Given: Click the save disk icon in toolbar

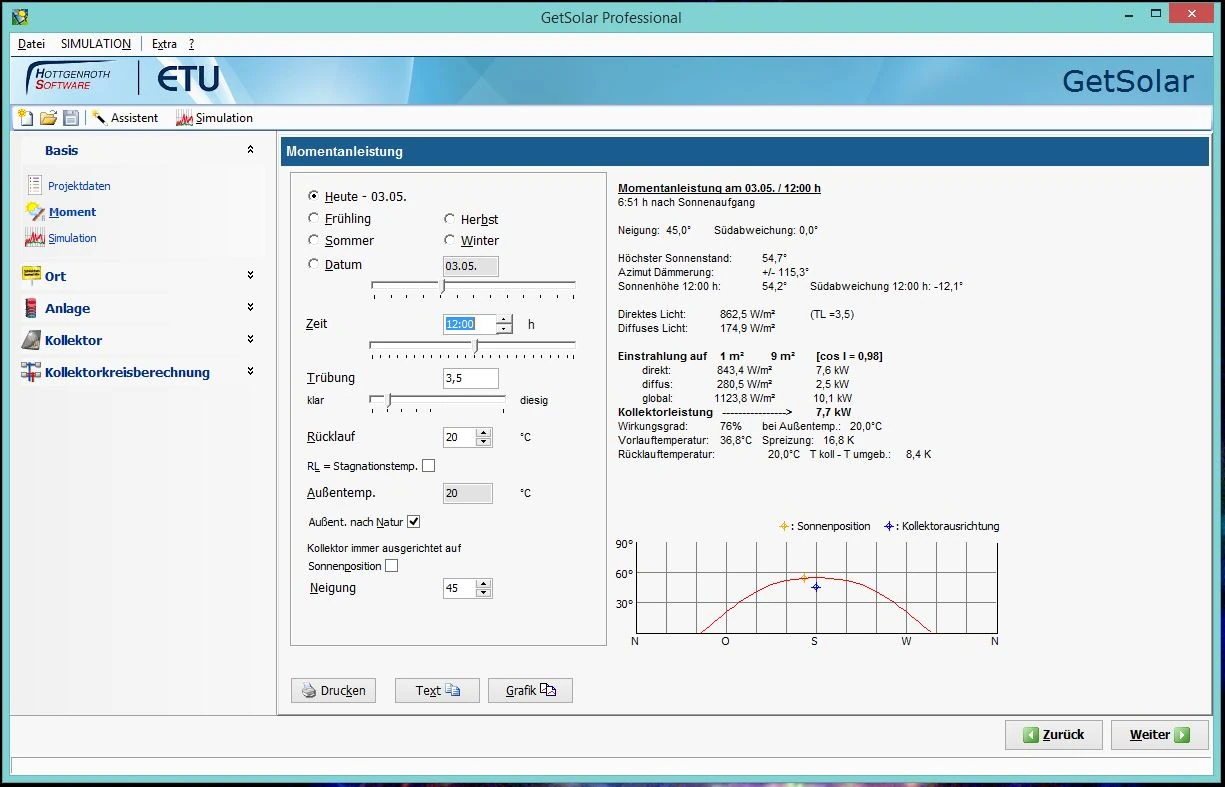Looking at the screenshot, I should [x=71, y=118].
